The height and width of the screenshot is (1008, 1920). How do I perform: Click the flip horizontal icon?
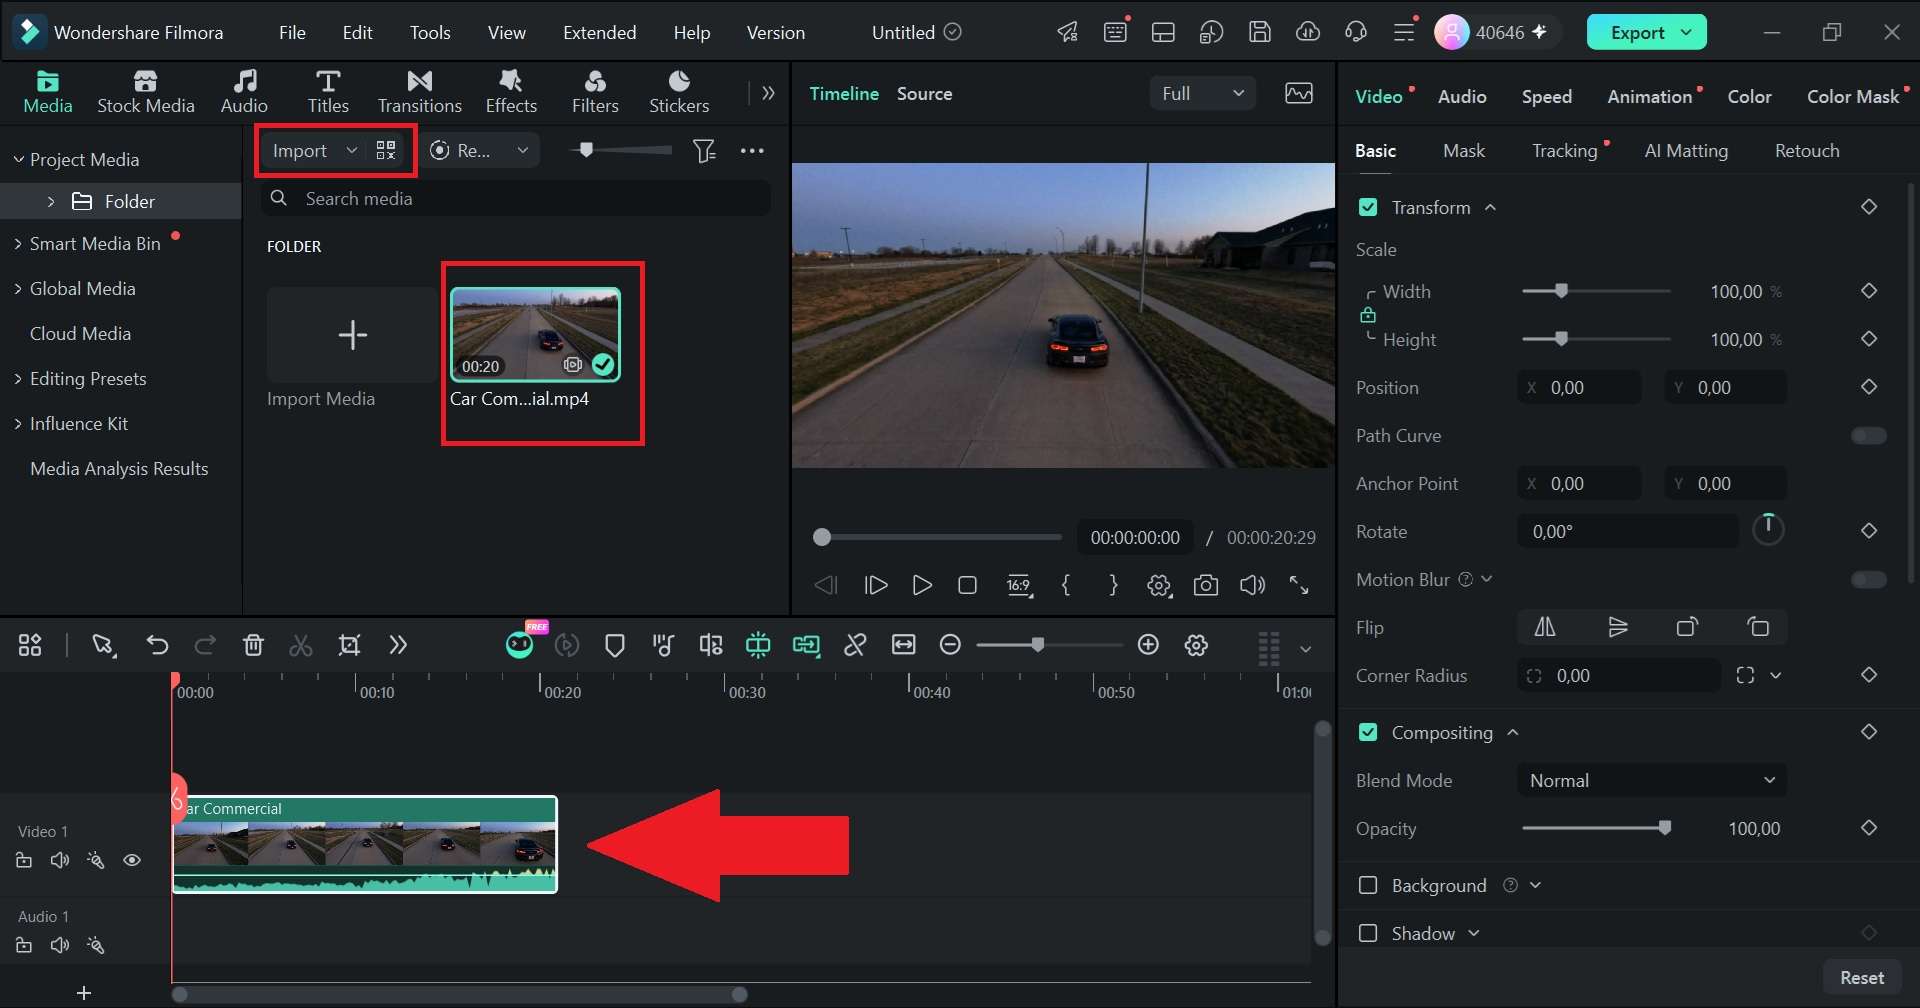[1545, 627]
